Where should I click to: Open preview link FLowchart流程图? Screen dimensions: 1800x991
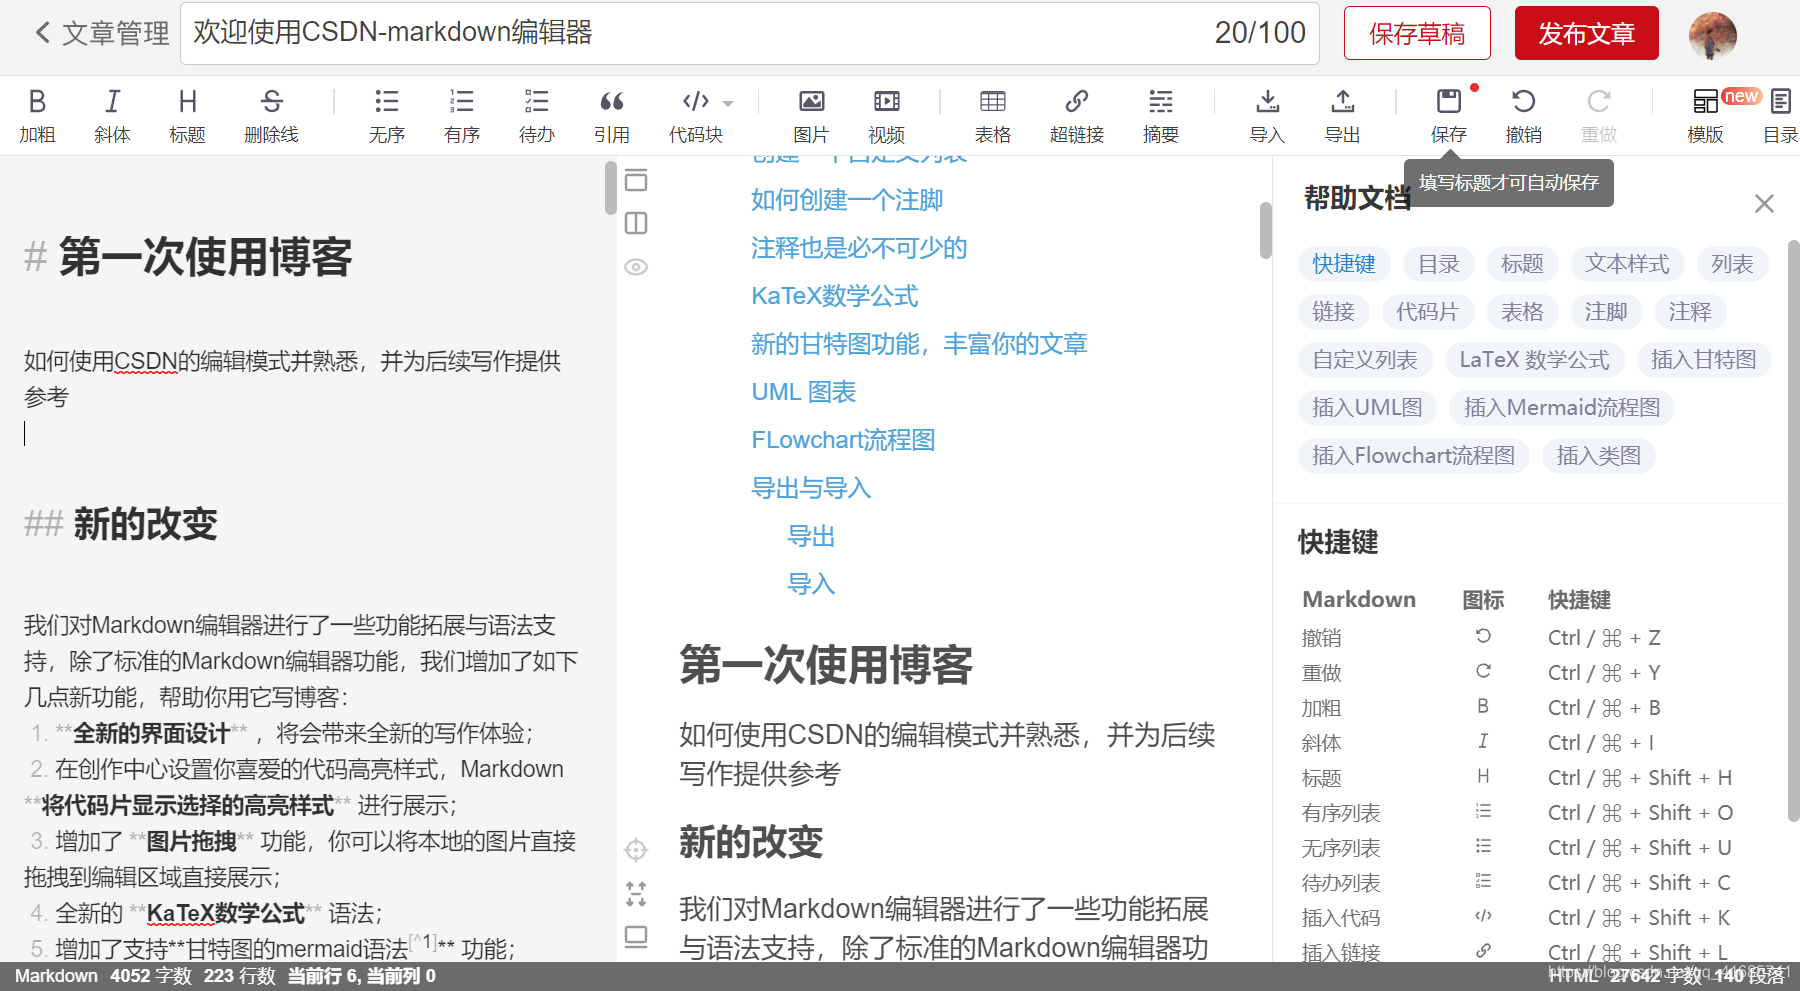pos(843,440)
